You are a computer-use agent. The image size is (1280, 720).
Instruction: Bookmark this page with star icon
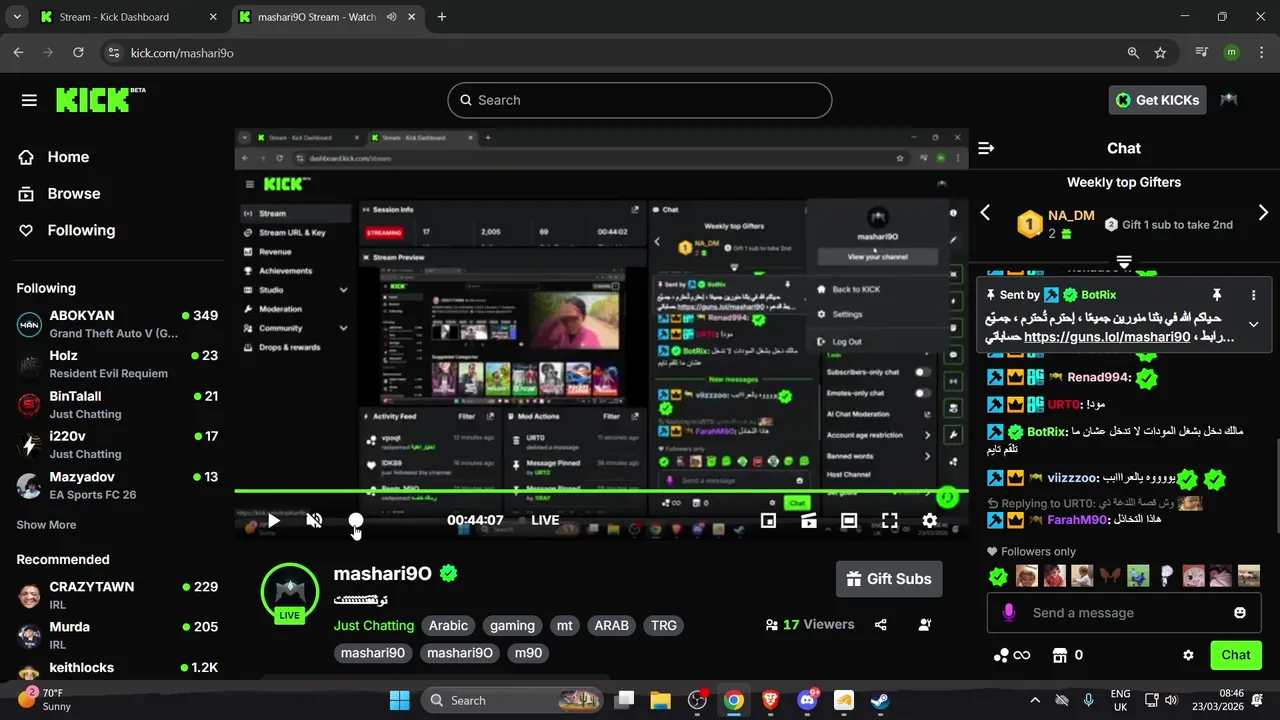(1160, 52)
